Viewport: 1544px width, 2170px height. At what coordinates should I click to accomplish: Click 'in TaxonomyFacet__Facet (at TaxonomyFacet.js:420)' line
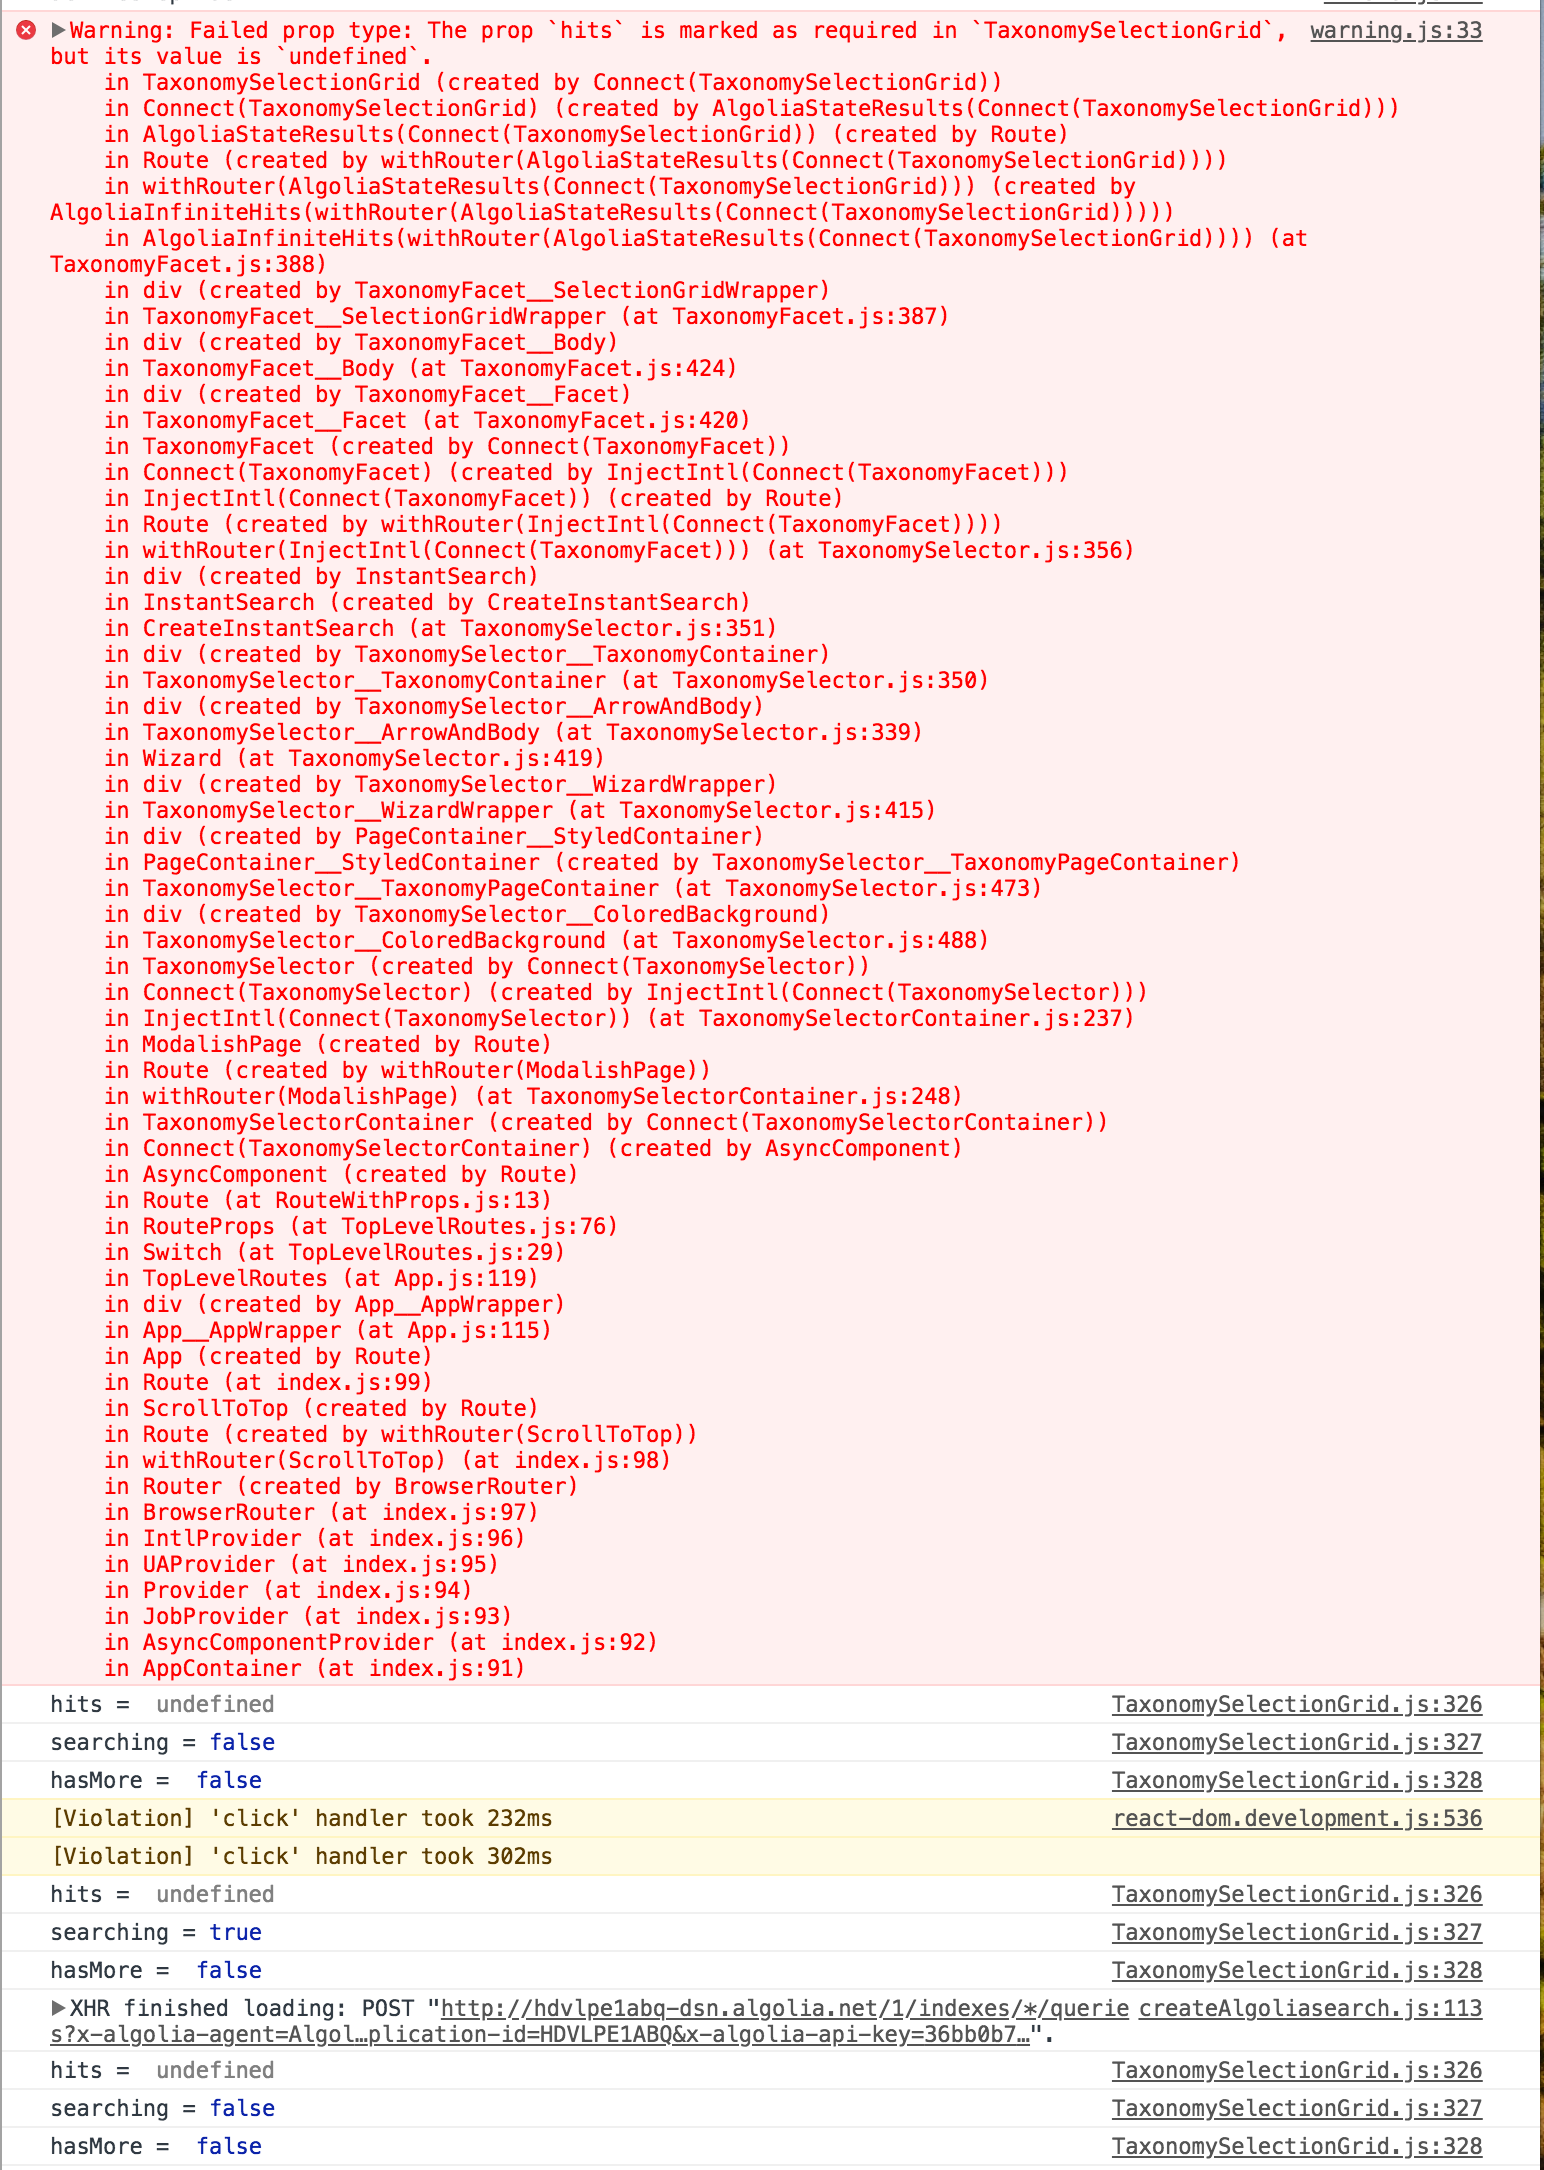[x=427, y=420]
